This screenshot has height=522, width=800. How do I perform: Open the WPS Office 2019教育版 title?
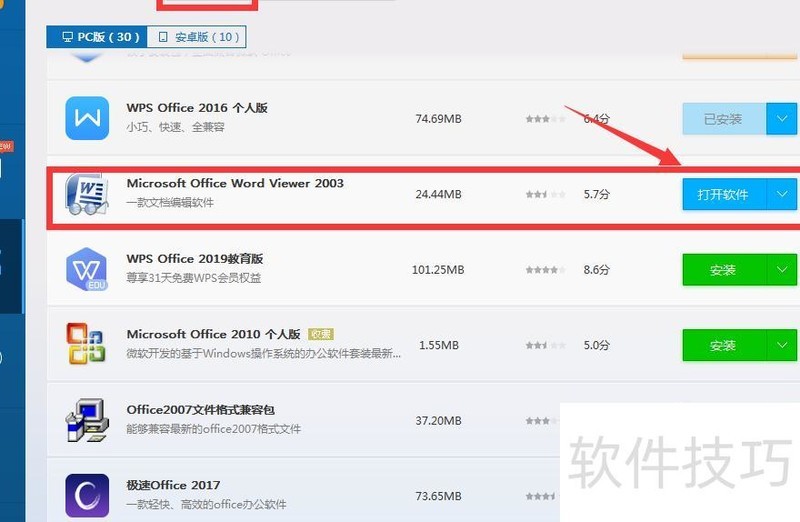coord(195,259)
